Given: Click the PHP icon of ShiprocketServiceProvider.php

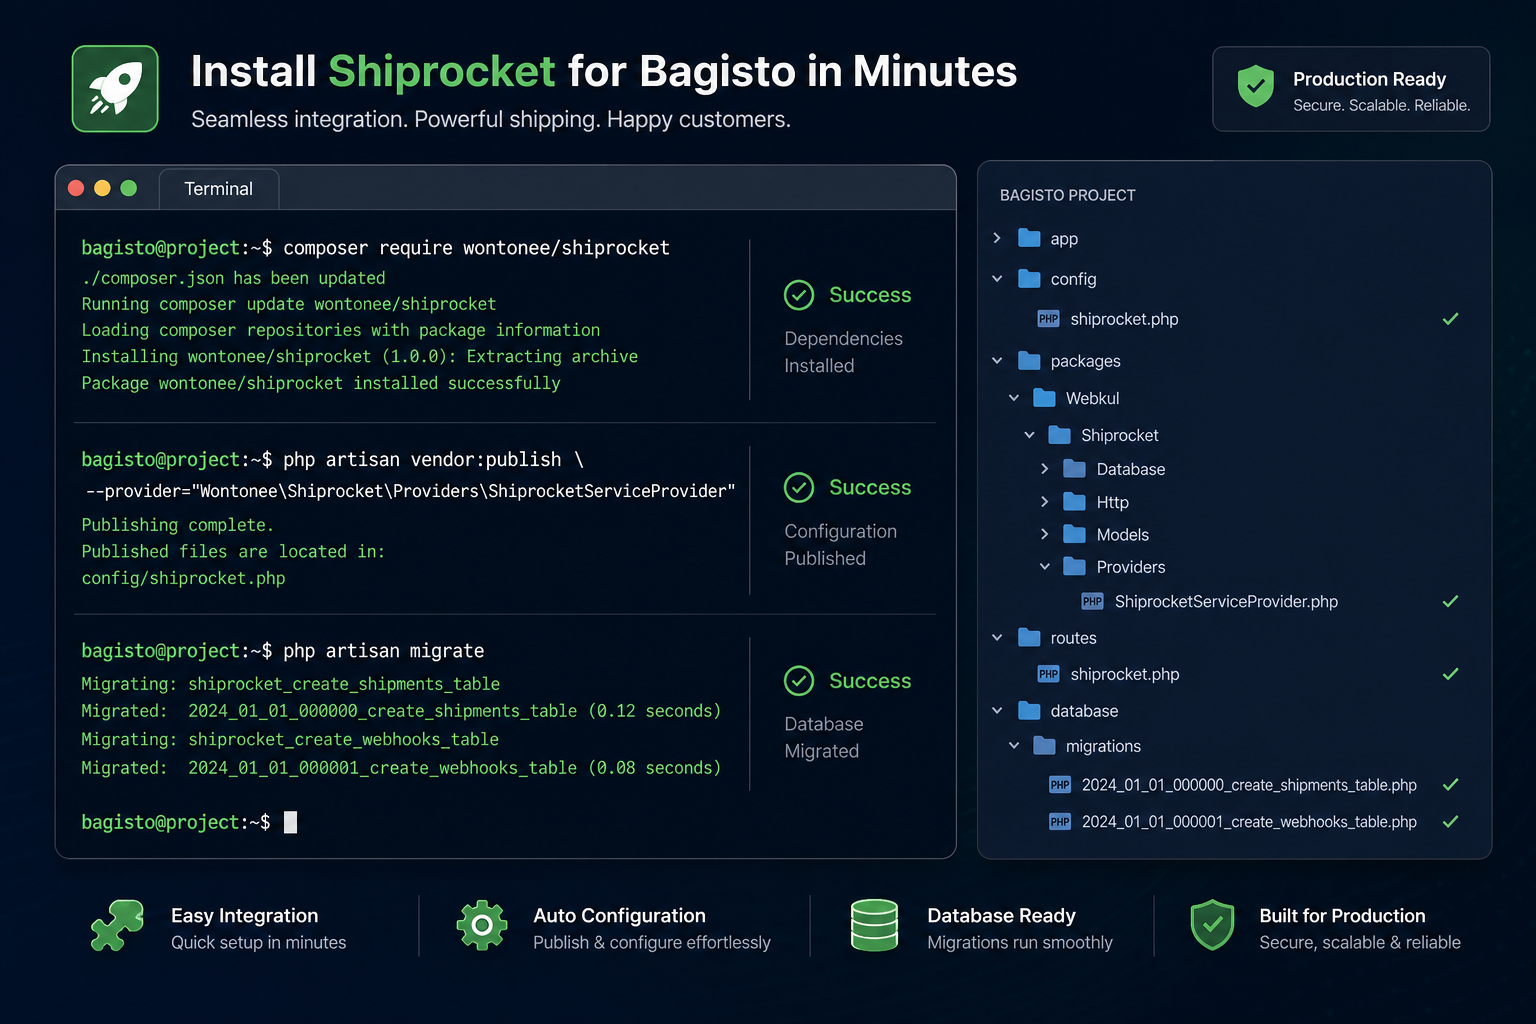Looking at the screenshot, I should point(1092,601).
